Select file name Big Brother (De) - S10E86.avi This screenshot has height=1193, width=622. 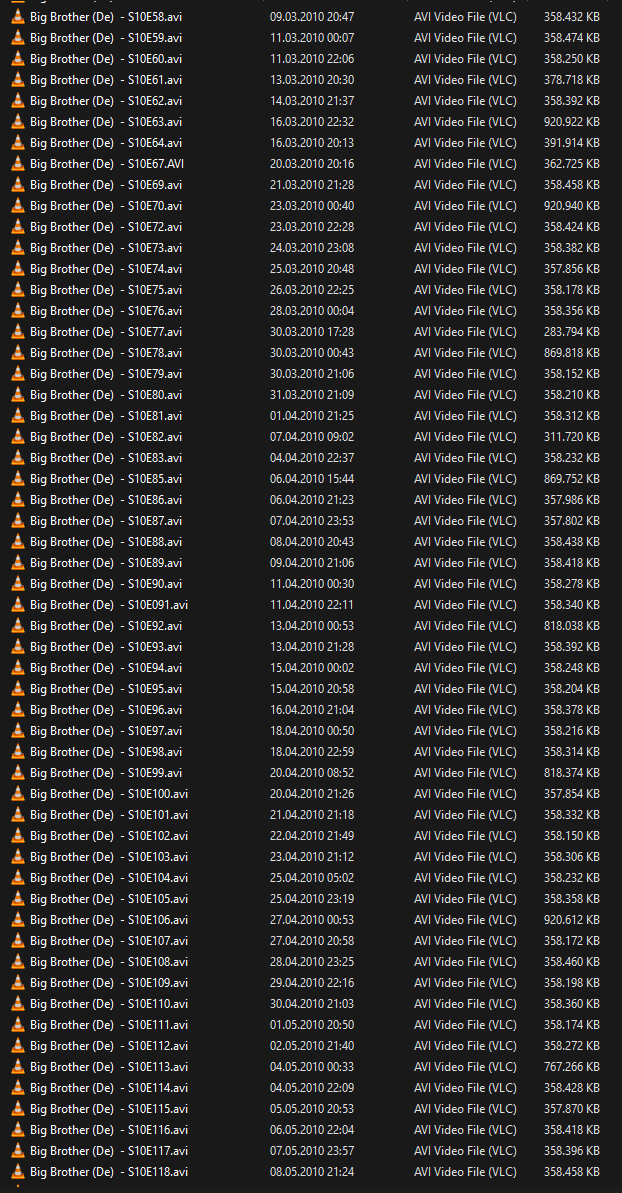106,500
